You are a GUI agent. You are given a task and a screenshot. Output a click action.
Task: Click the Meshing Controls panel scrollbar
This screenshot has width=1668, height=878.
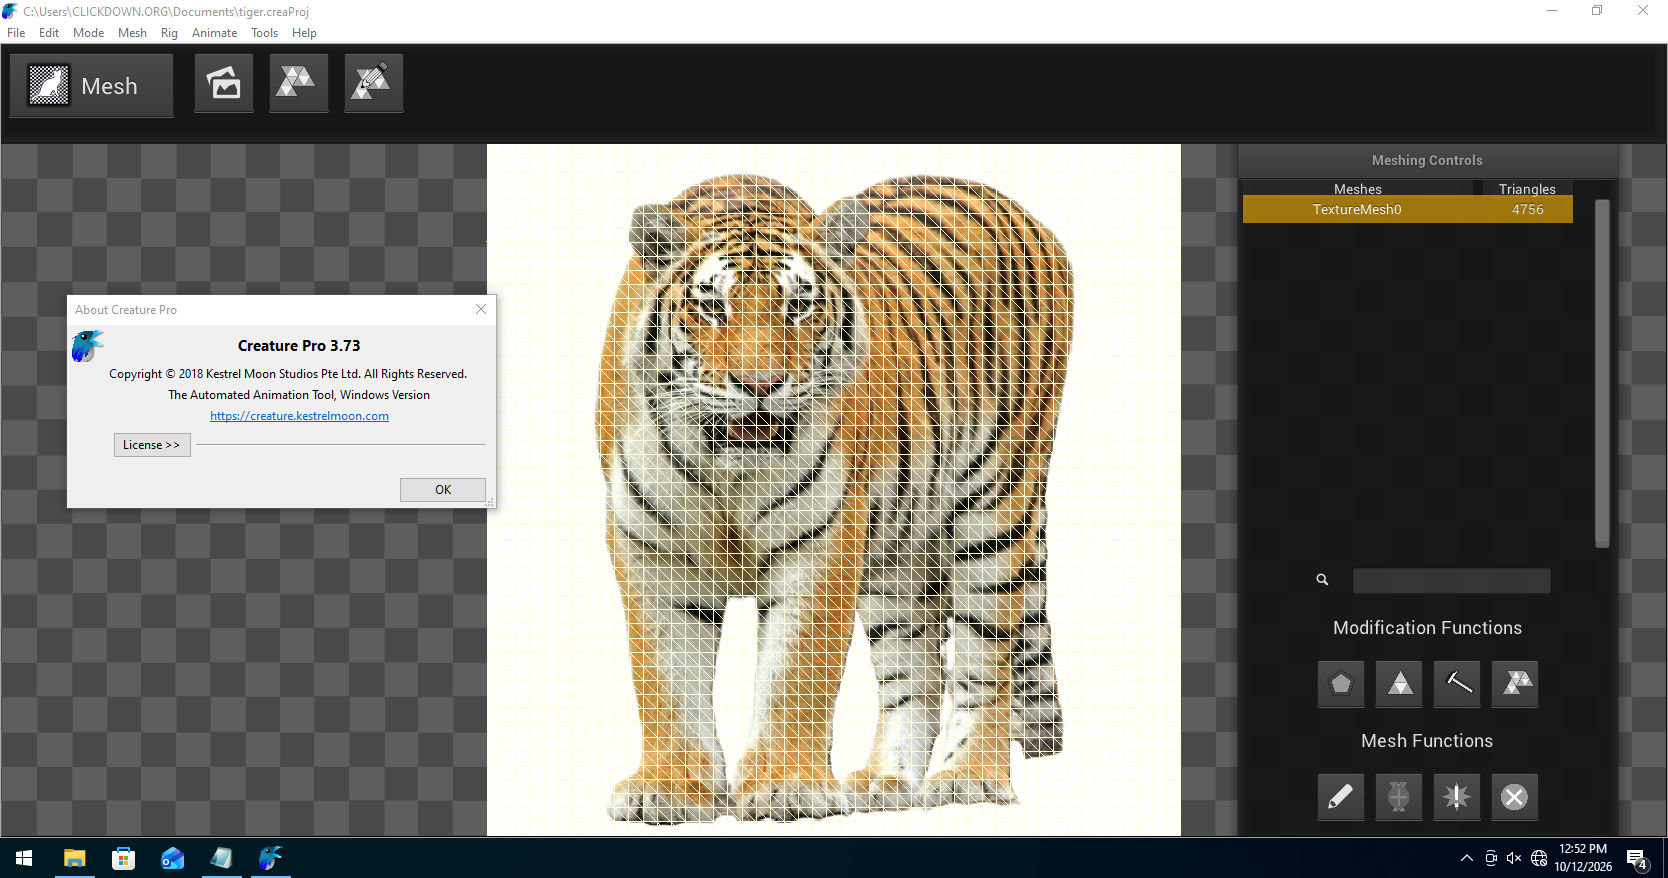1602,373
